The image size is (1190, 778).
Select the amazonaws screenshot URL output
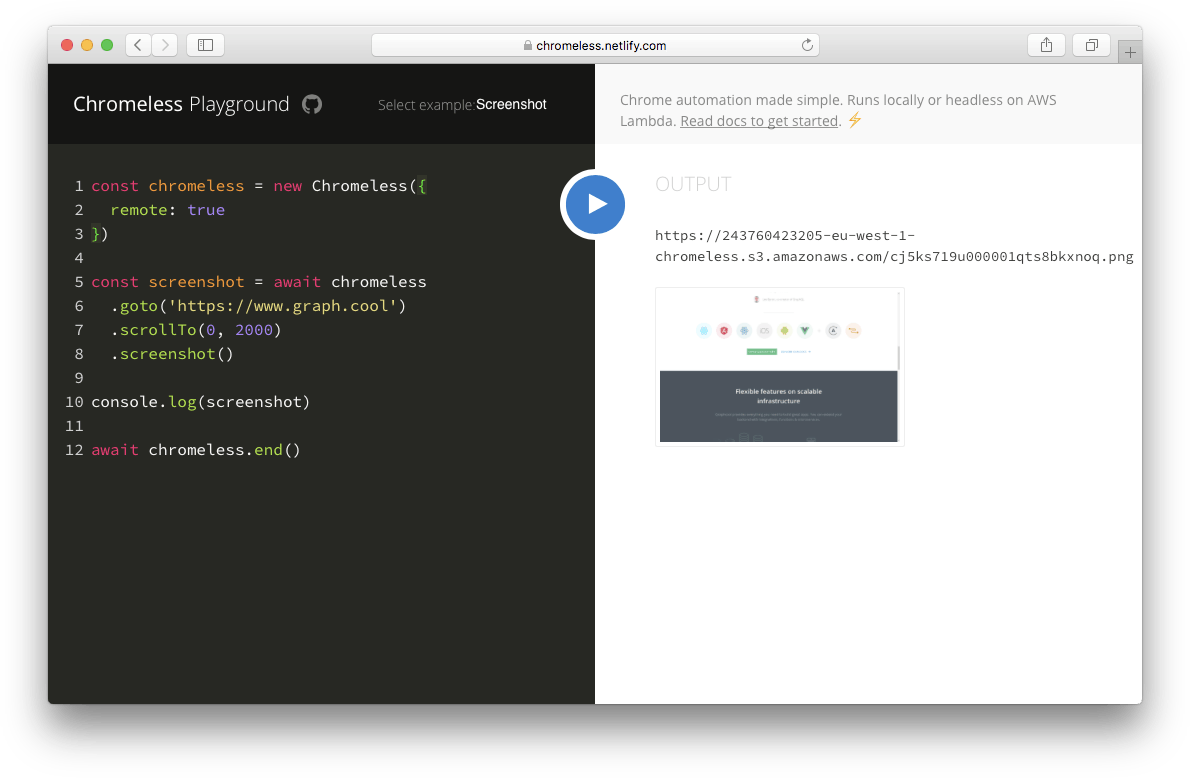click(x=894, y=246)
